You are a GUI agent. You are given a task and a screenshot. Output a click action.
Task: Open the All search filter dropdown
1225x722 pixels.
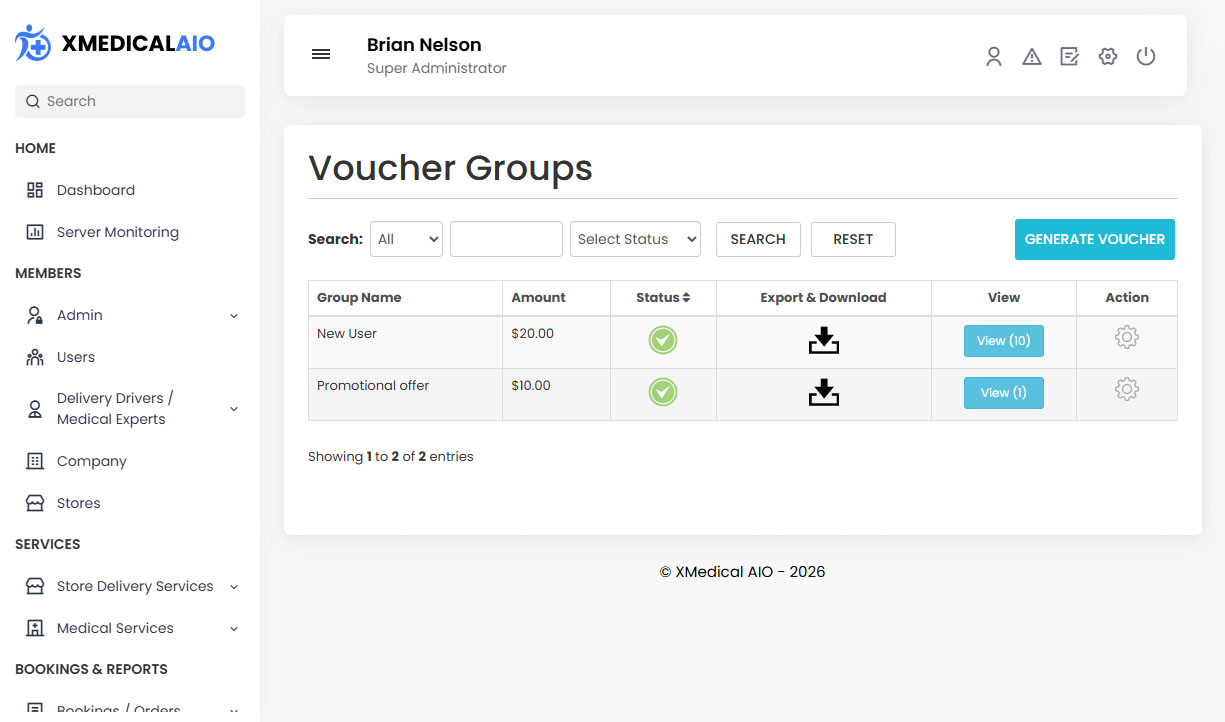tap(406, 239)
